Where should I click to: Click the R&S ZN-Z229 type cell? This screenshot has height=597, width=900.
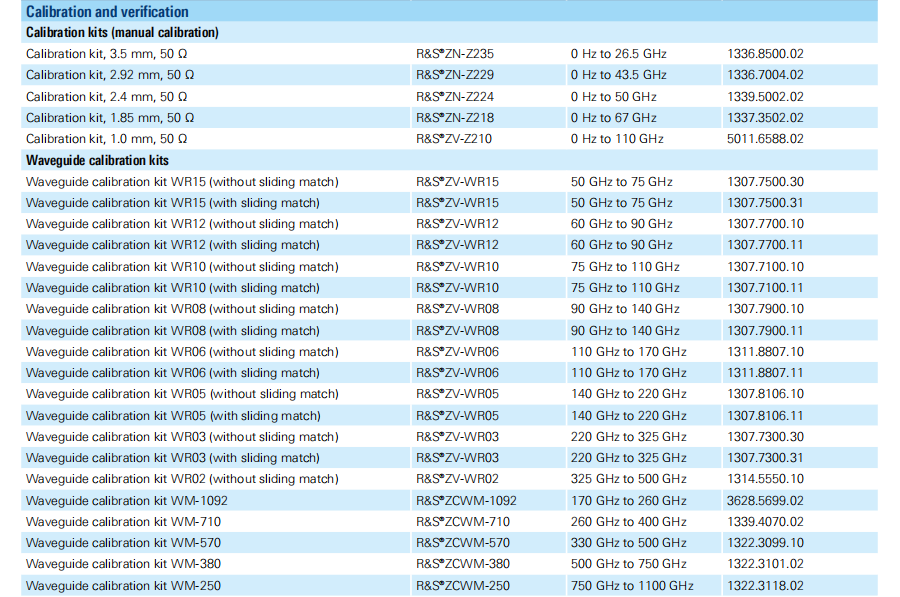point(455,75)
